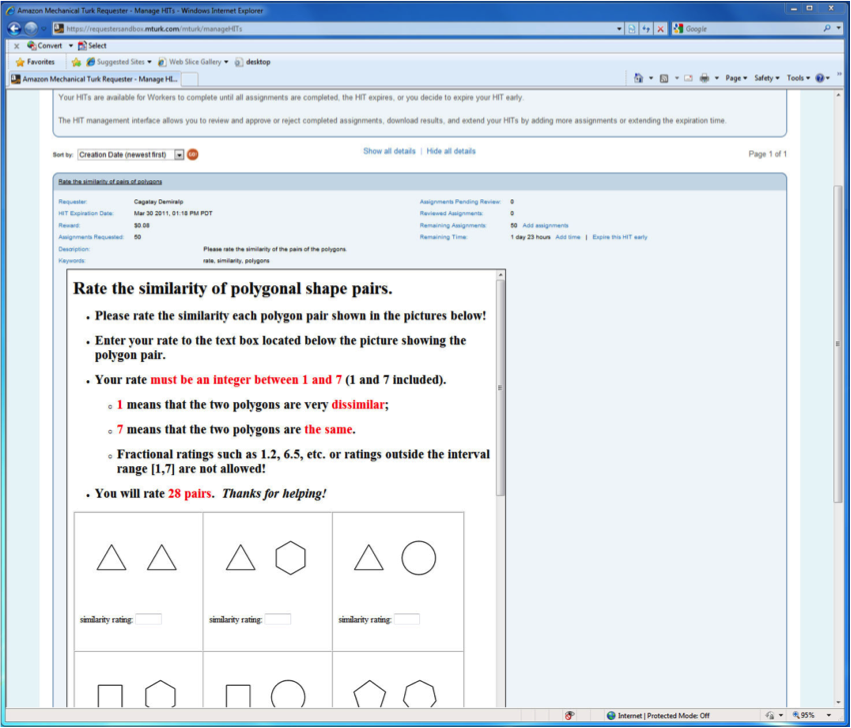851x728 pixels.
Task: Click the HIT preview scrollbar up arrow
Action: [x=500, y=275]
